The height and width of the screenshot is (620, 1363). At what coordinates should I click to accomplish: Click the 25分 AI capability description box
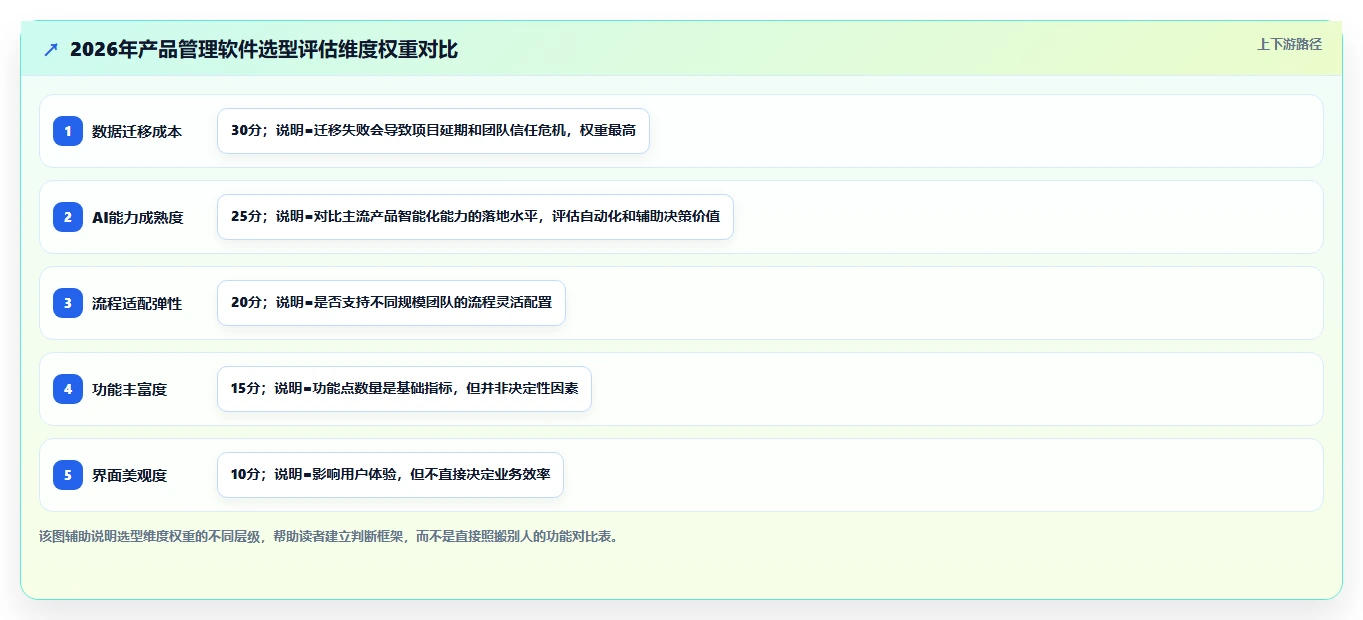click(x=475, y=217)
